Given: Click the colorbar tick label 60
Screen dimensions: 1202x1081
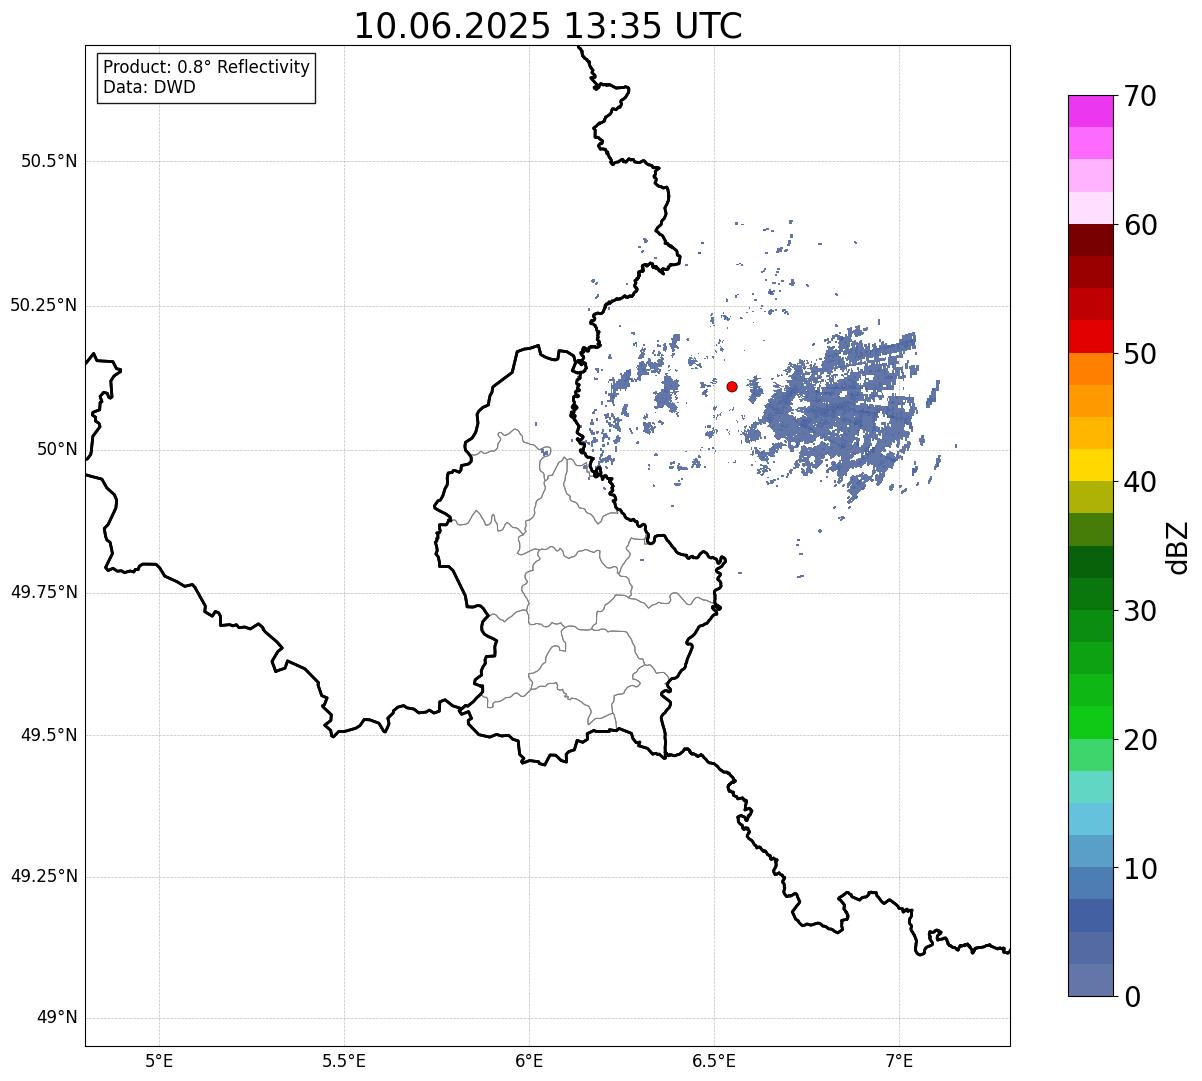Looking at the screenshot, I should click(x=1139, y=225).
